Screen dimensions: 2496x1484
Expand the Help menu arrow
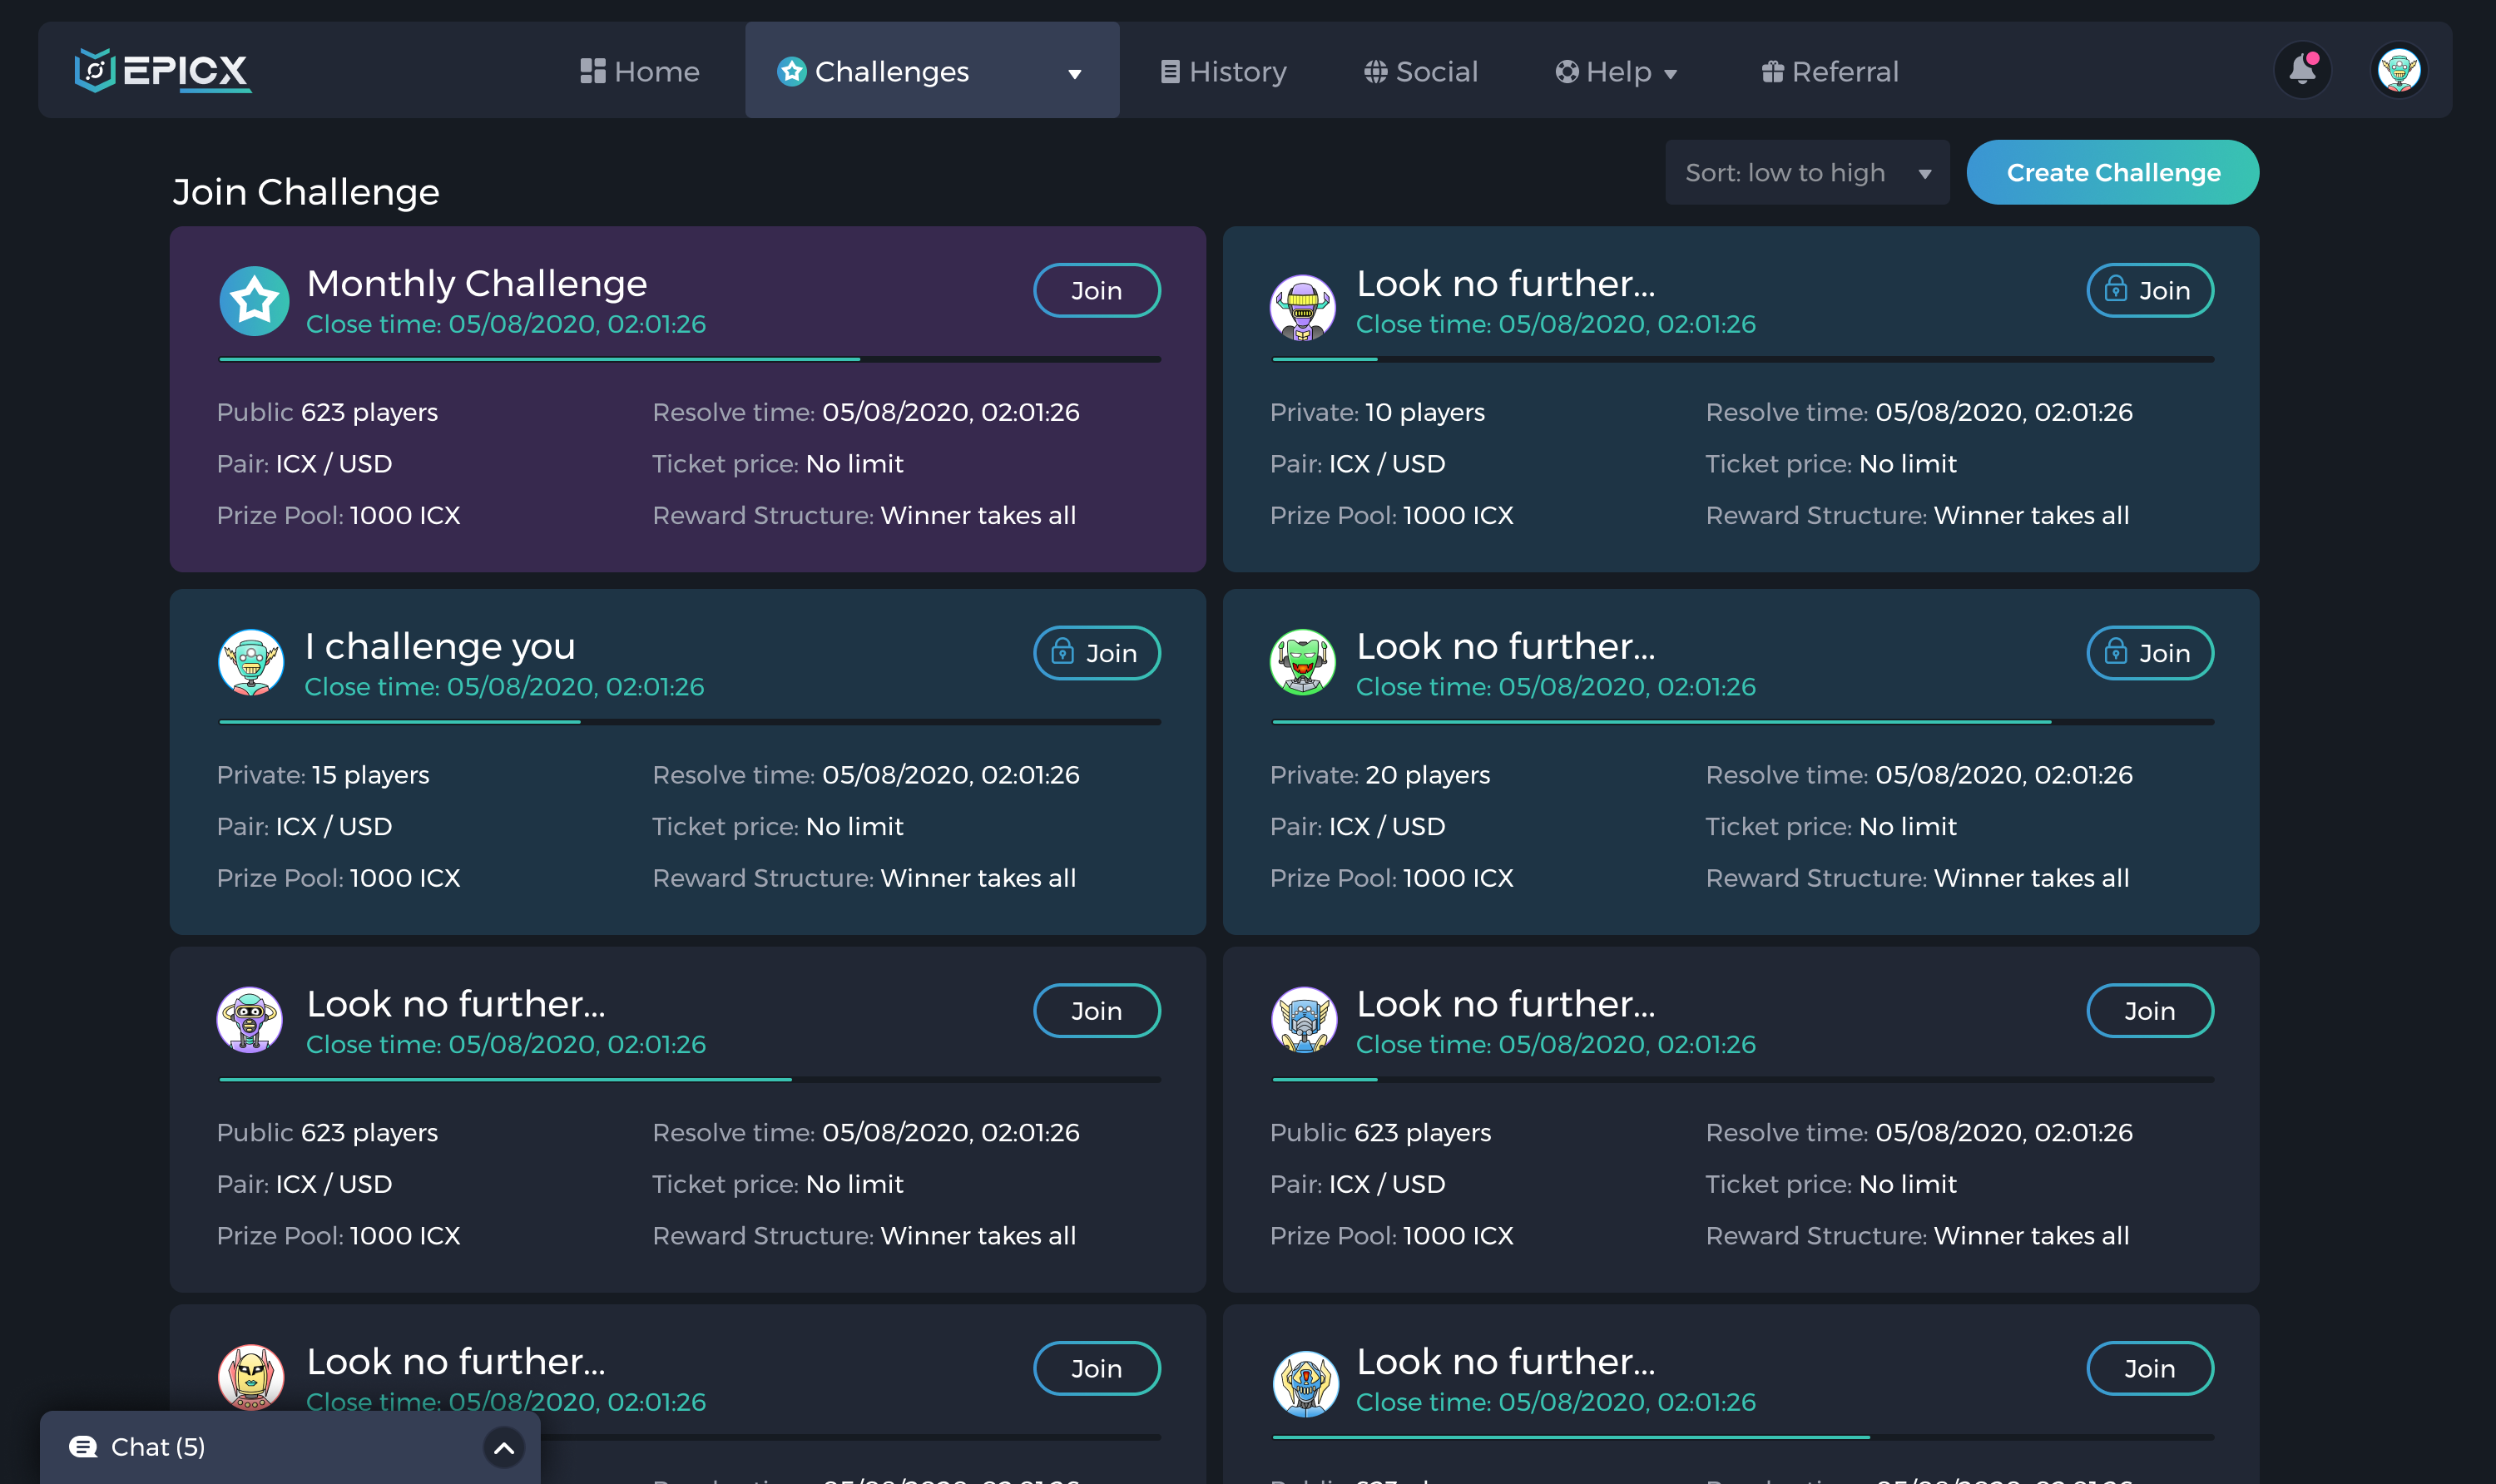click(x=1670, y=74)
